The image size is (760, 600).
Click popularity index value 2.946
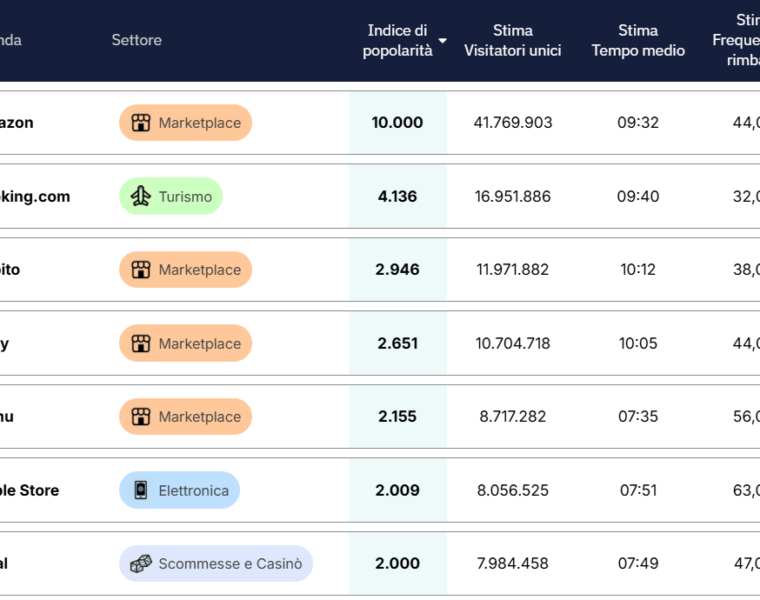(x=397, y=269)
